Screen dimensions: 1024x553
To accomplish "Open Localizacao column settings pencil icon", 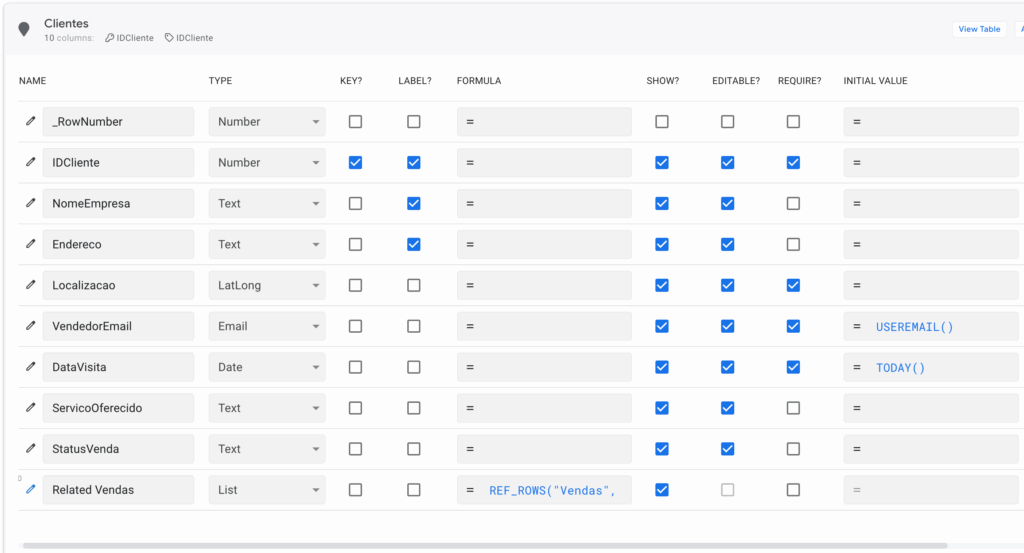I will (x=30, y=285).
